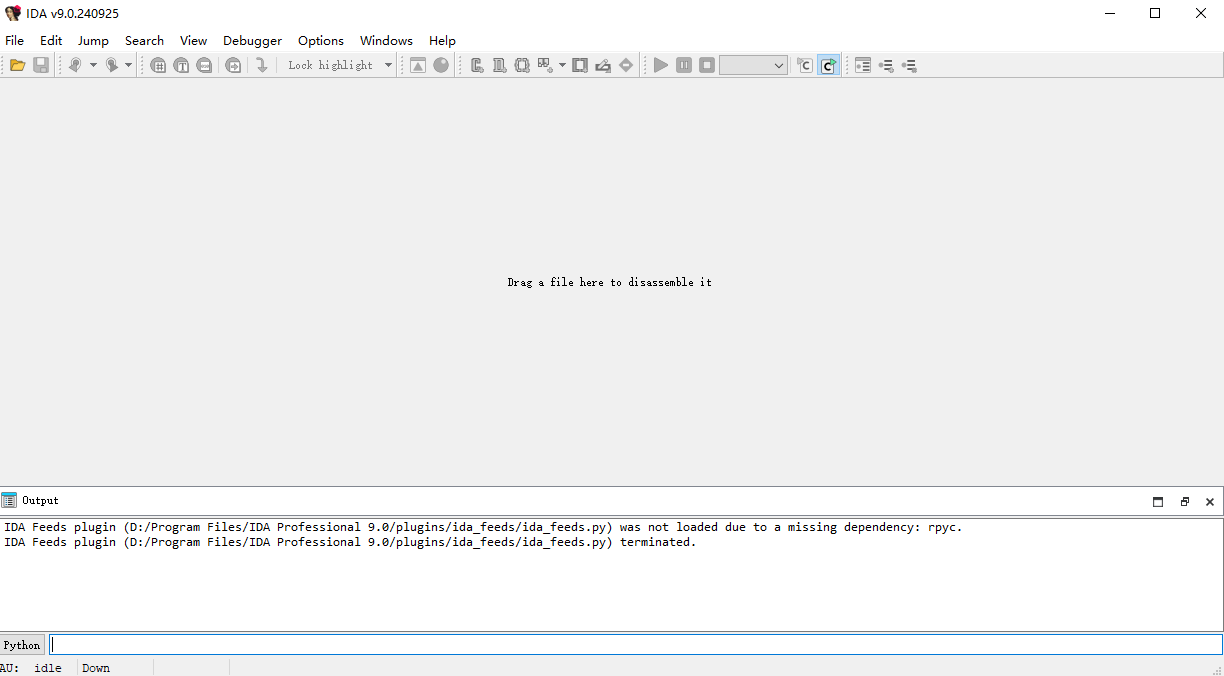This screenshot has height=676, width=1224.
Task: Minimize the IDA window
Action: click(x=1109, y=13)
